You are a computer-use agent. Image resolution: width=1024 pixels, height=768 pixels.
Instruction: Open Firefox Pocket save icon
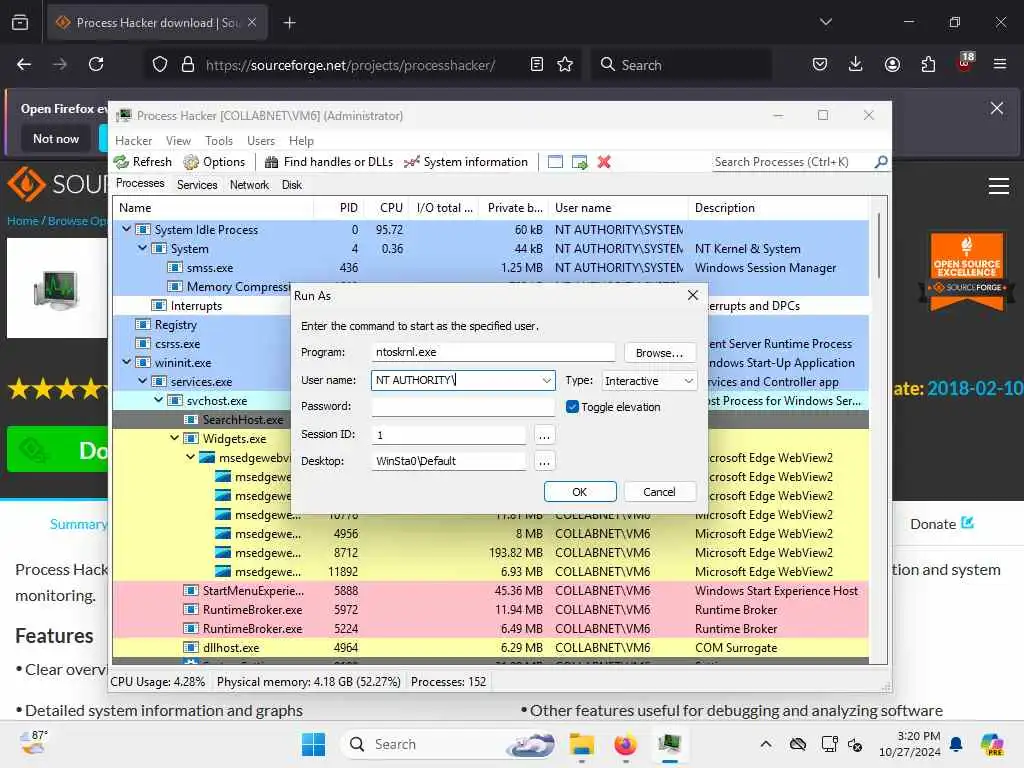(x=820, y=64)
